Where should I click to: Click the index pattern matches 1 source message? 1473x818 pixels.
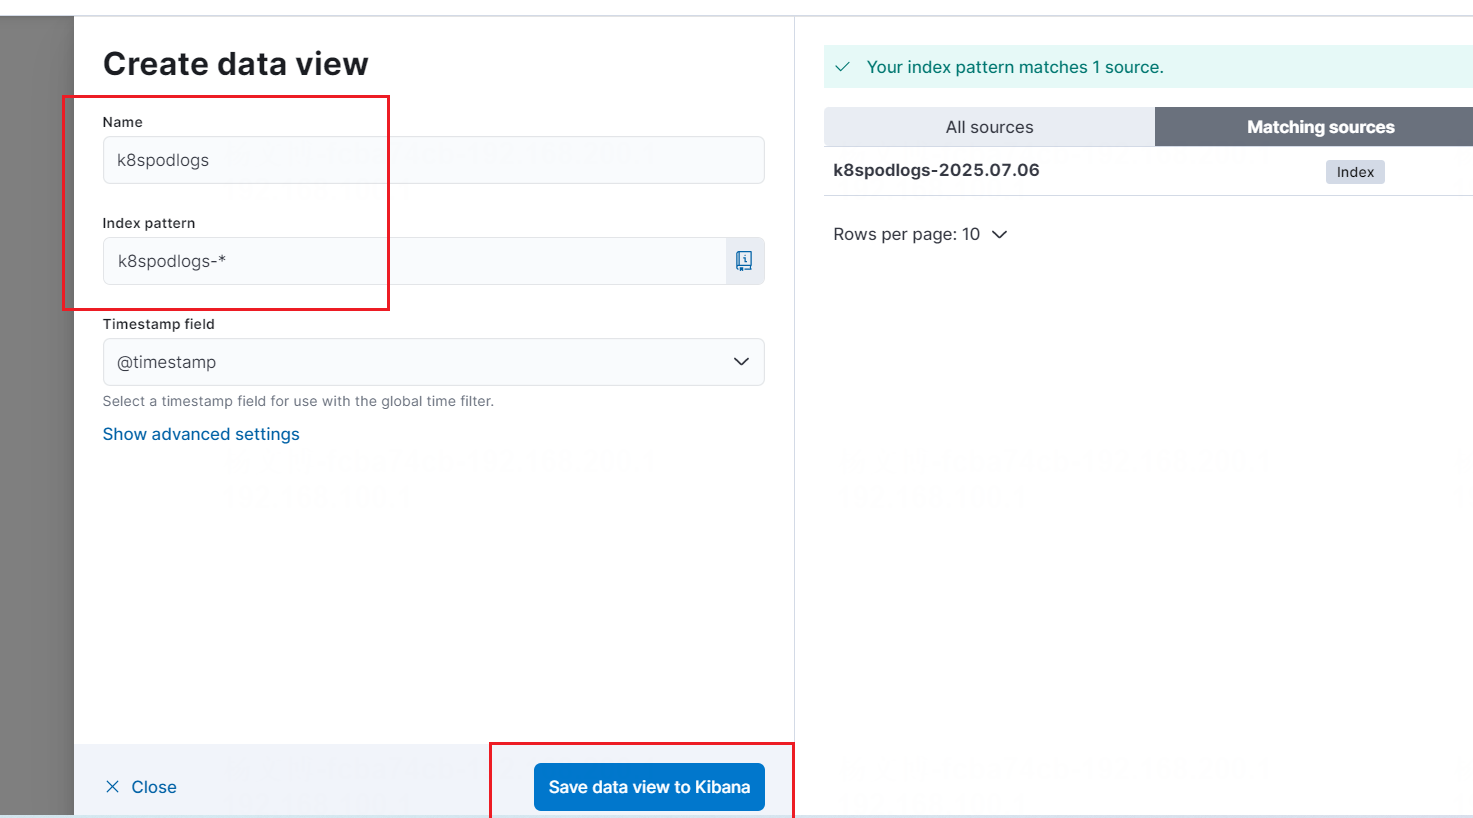[x=1014, y=67]
